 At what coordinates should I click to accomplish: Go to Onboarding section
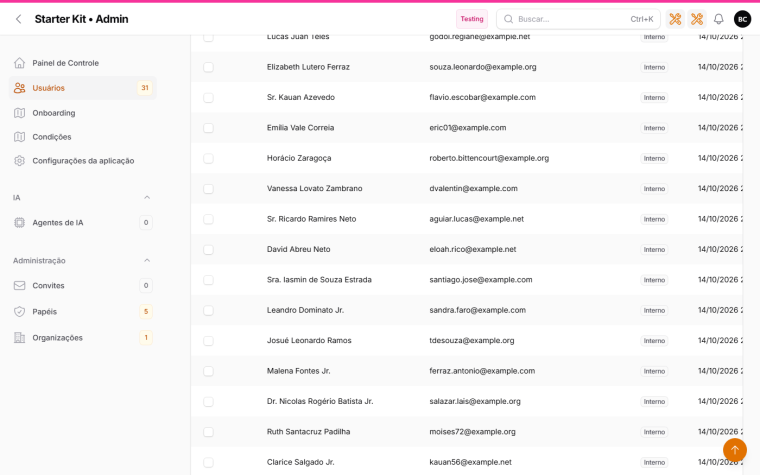tap(82, 113)
